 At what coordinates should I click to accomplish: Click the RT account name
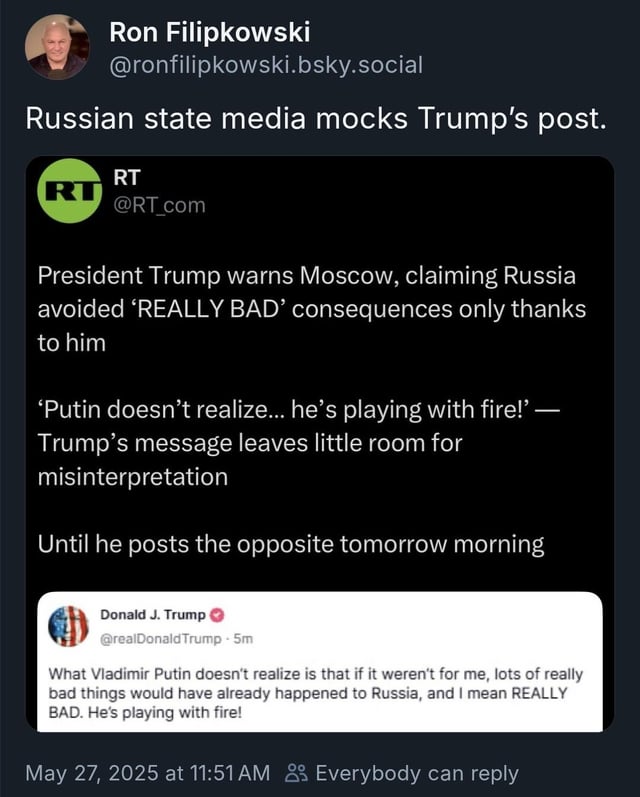126,177
